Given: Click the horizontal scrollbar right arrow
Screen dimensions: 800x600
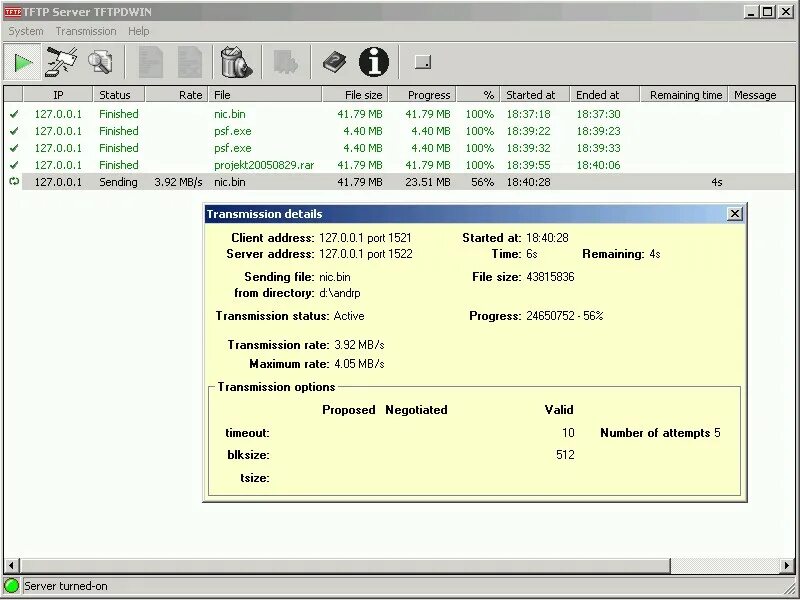Looking at the screenshot, I should point(787,565).
